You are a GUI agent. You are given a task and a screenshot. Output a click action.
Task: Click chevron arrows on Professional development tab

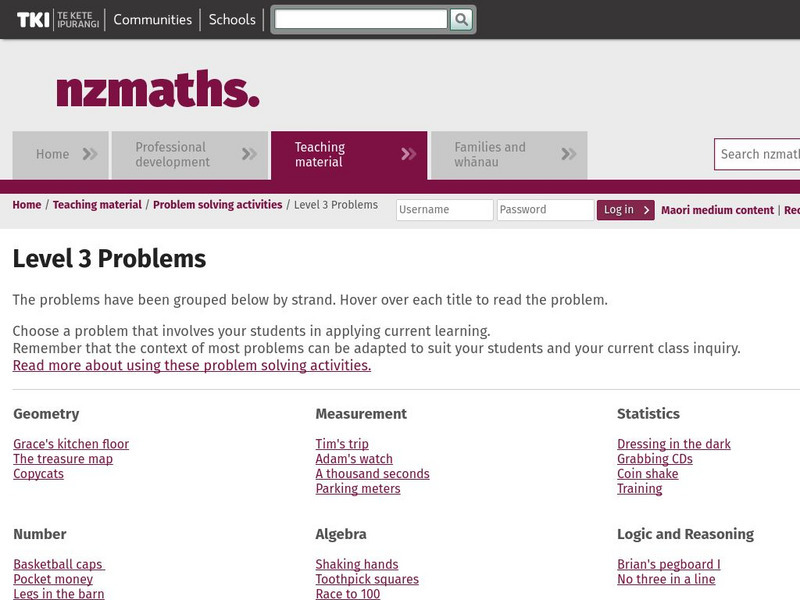pyautogui.click(x=249, y=154)
